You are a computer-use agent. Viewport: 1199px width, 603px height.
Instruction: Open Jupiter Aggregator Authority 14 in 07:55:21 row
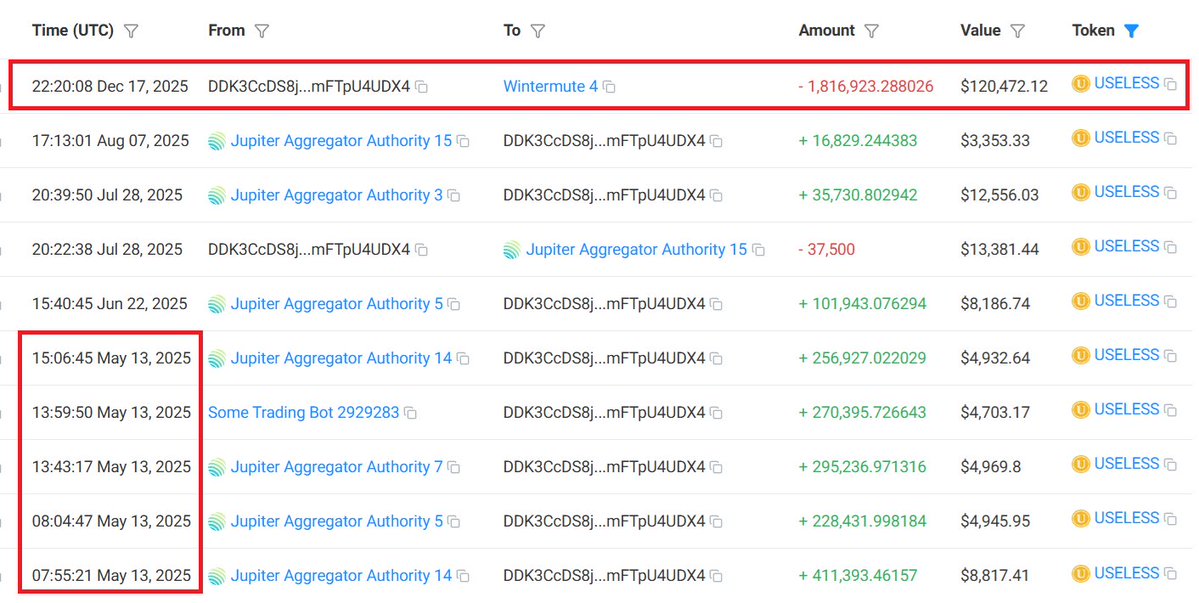pos(341,575)
